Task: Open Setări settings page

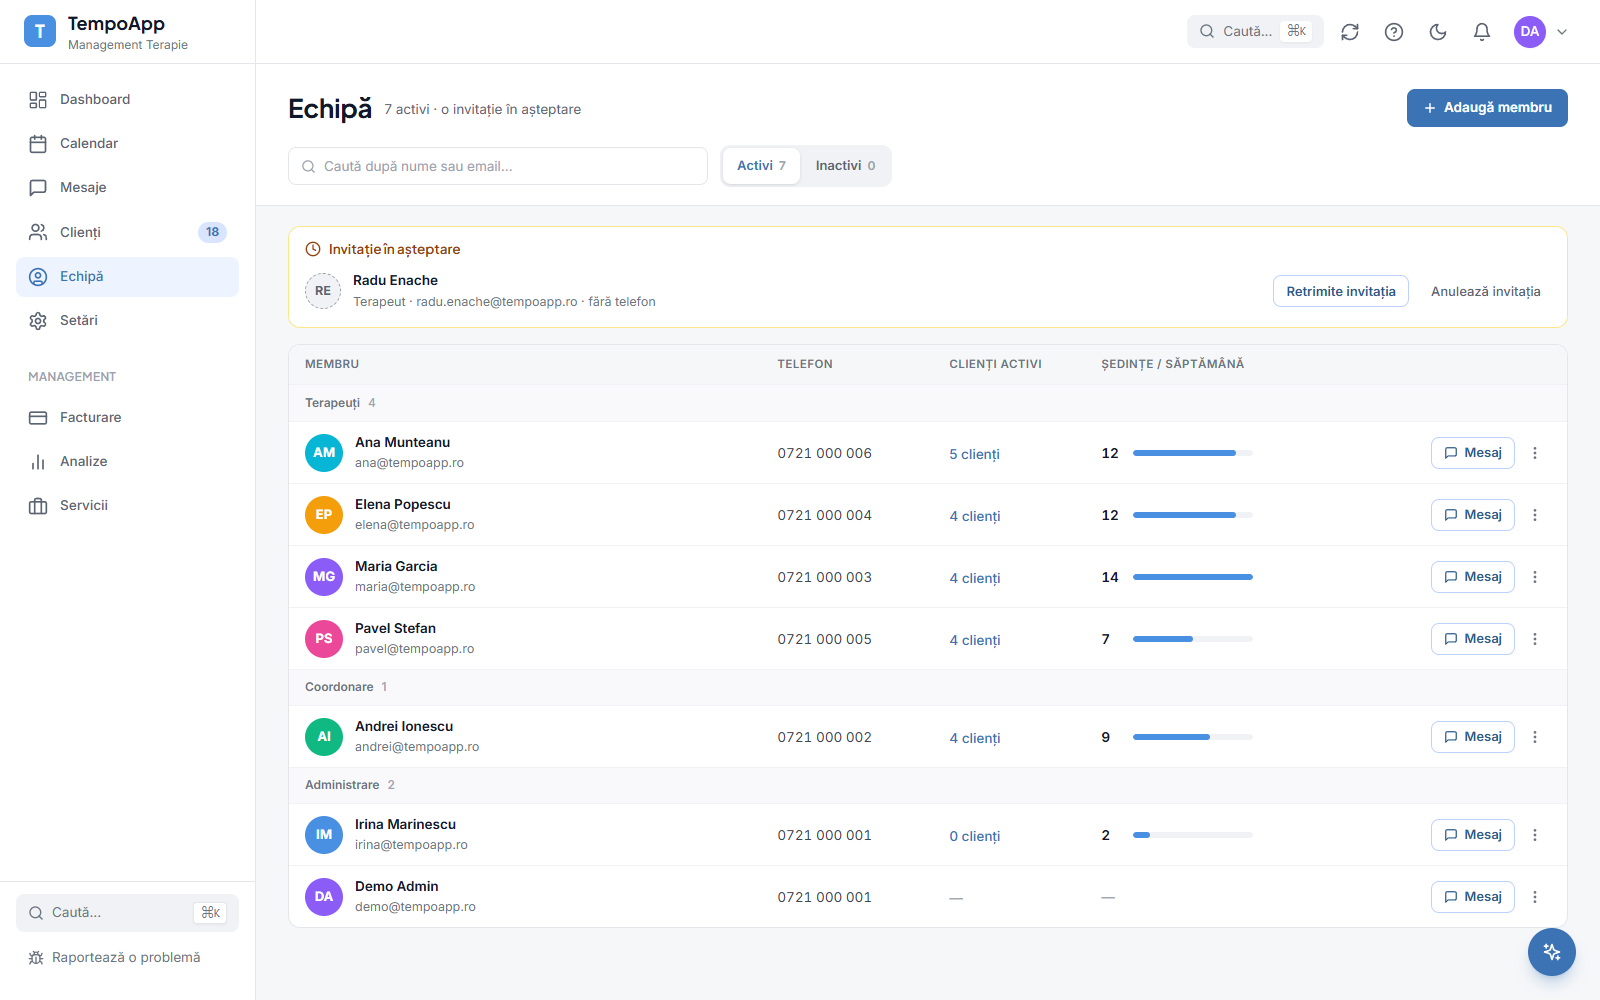Action: [127, 320]
